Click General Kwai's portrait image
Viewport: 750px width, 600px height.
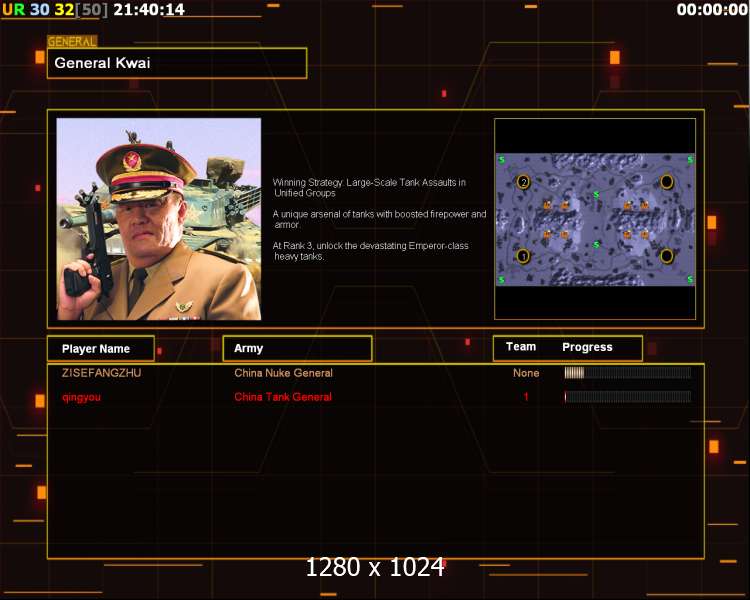159,219
